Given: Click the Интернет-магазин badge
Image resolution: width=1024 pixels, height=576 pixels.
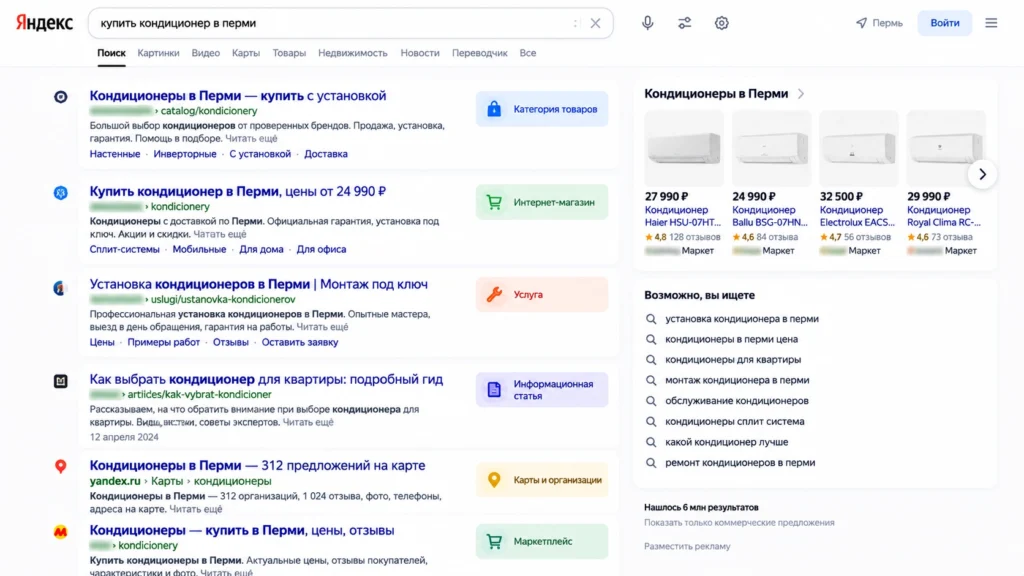Looking at the screenshot, I should coord(541,202).
